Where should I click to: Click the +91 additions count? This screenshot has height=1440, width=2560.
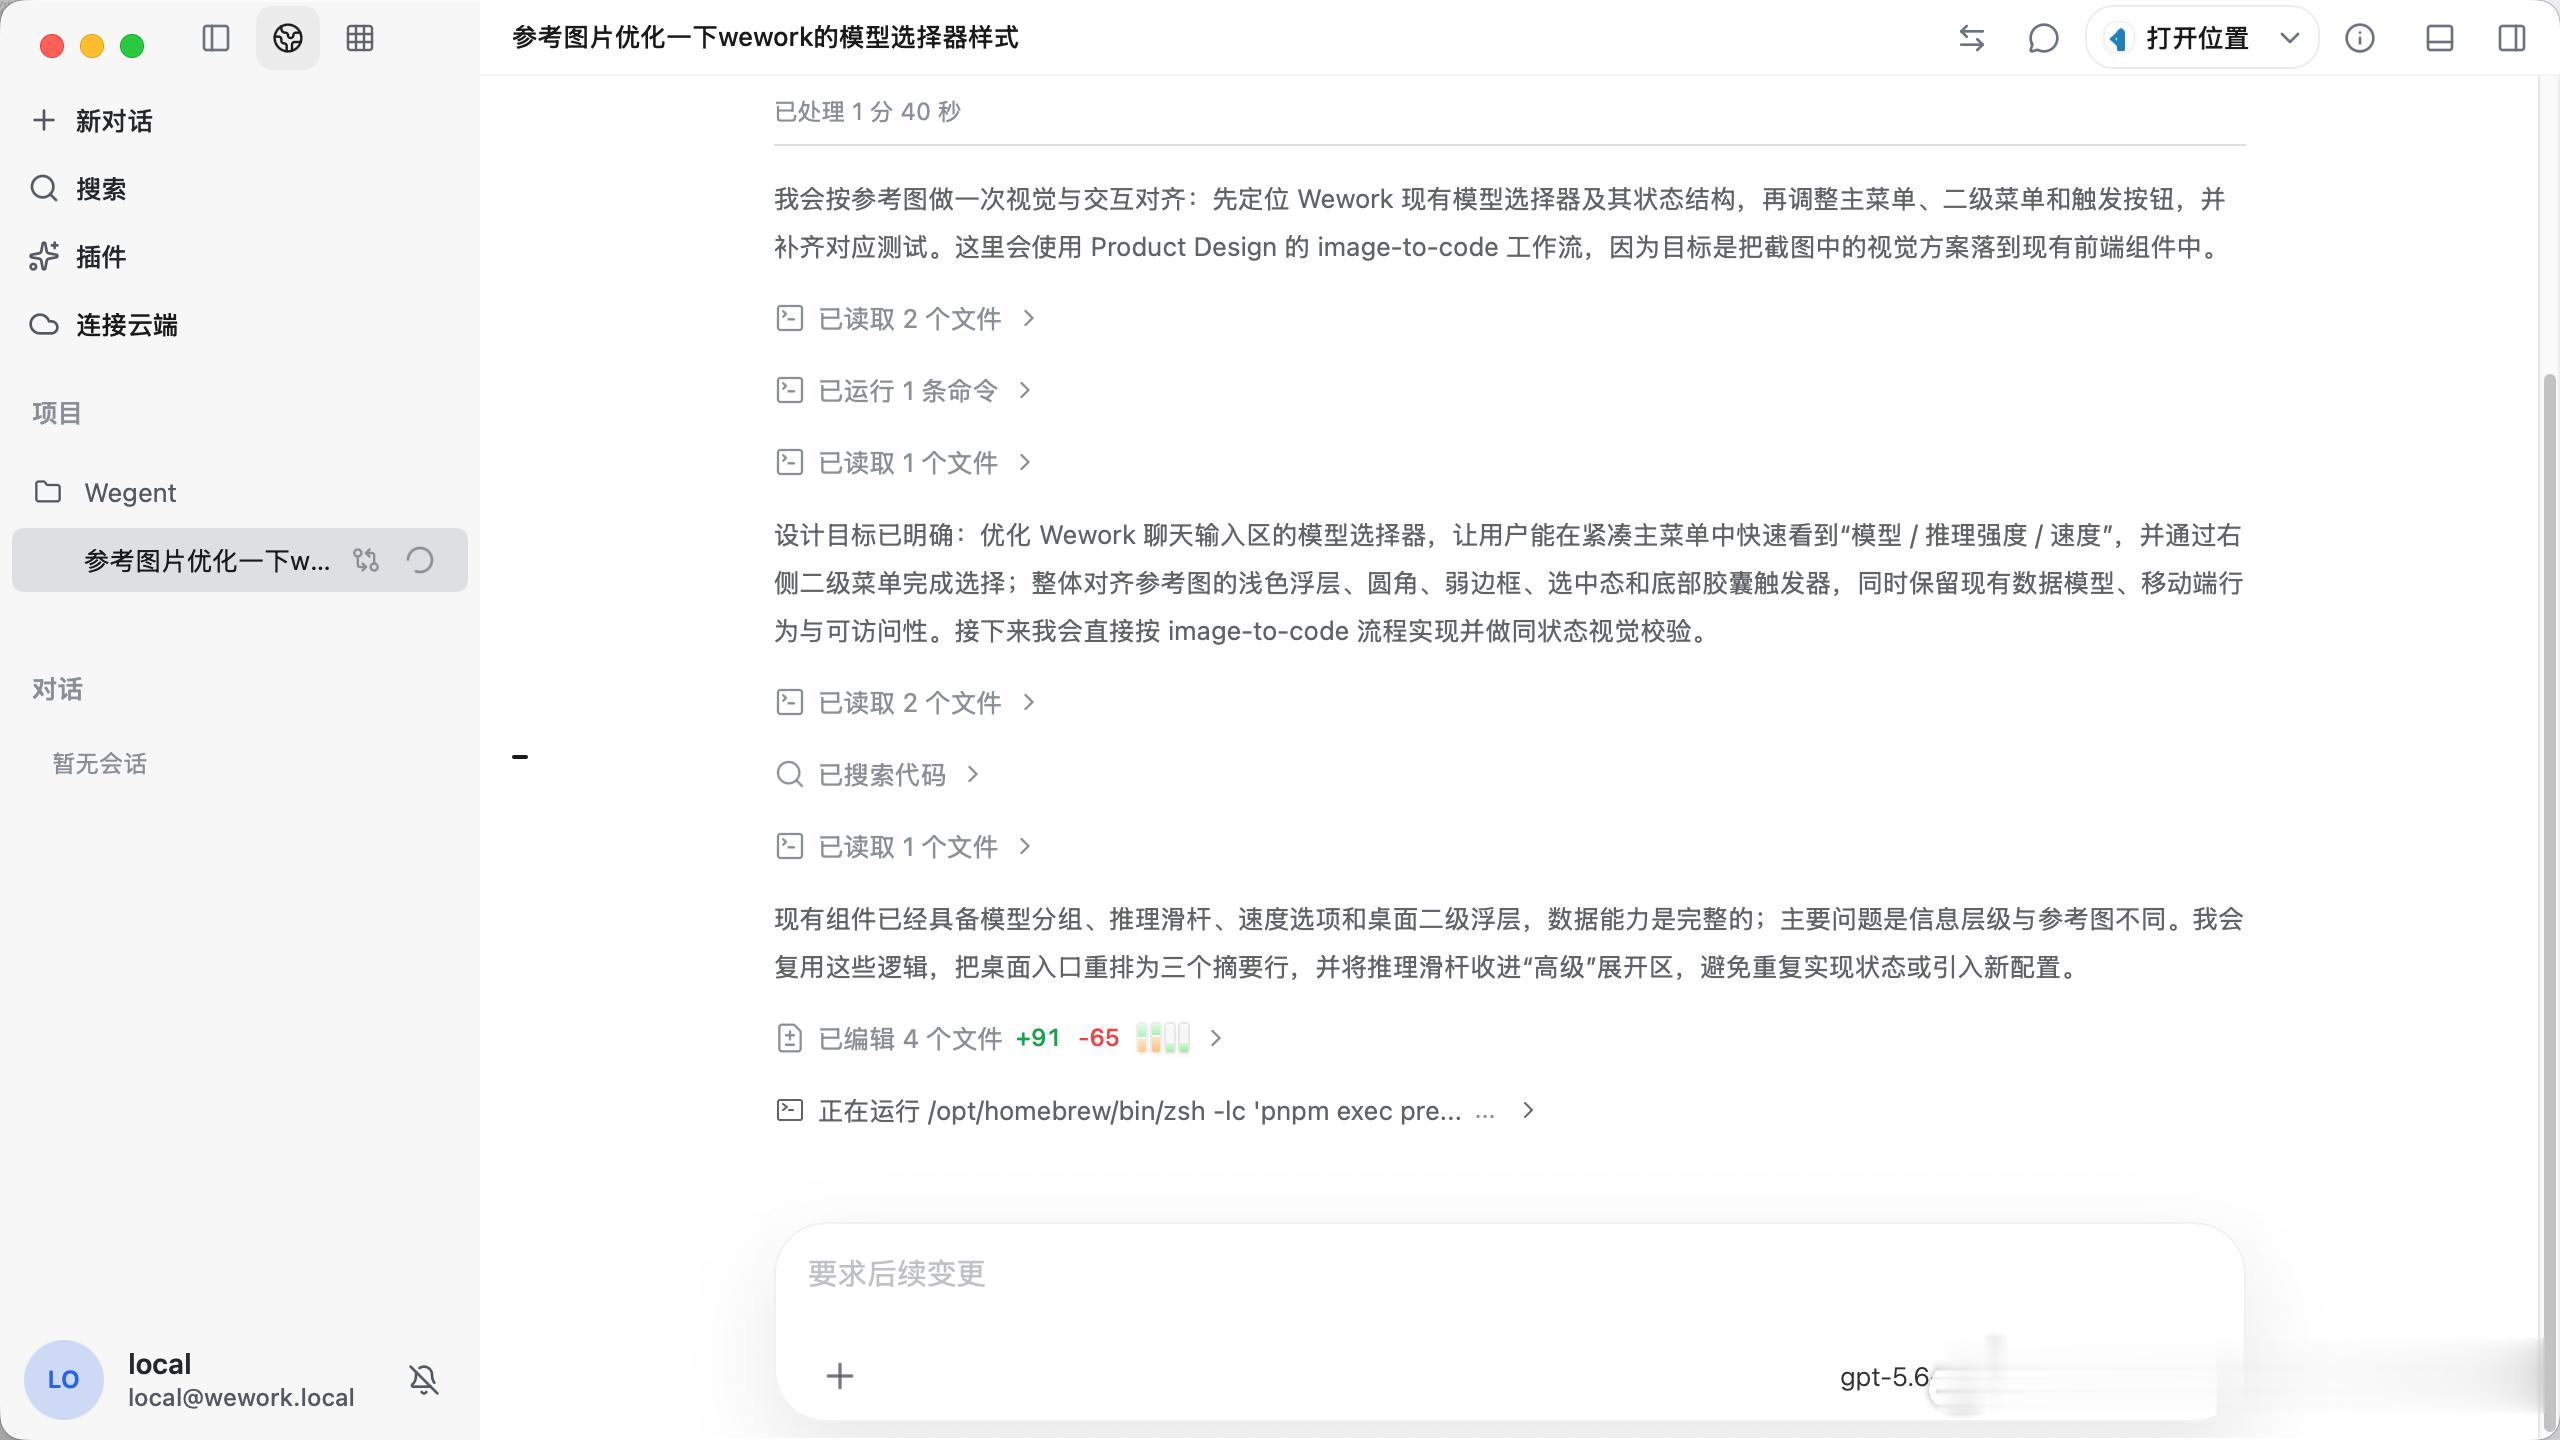[x=1038, y=1038]
